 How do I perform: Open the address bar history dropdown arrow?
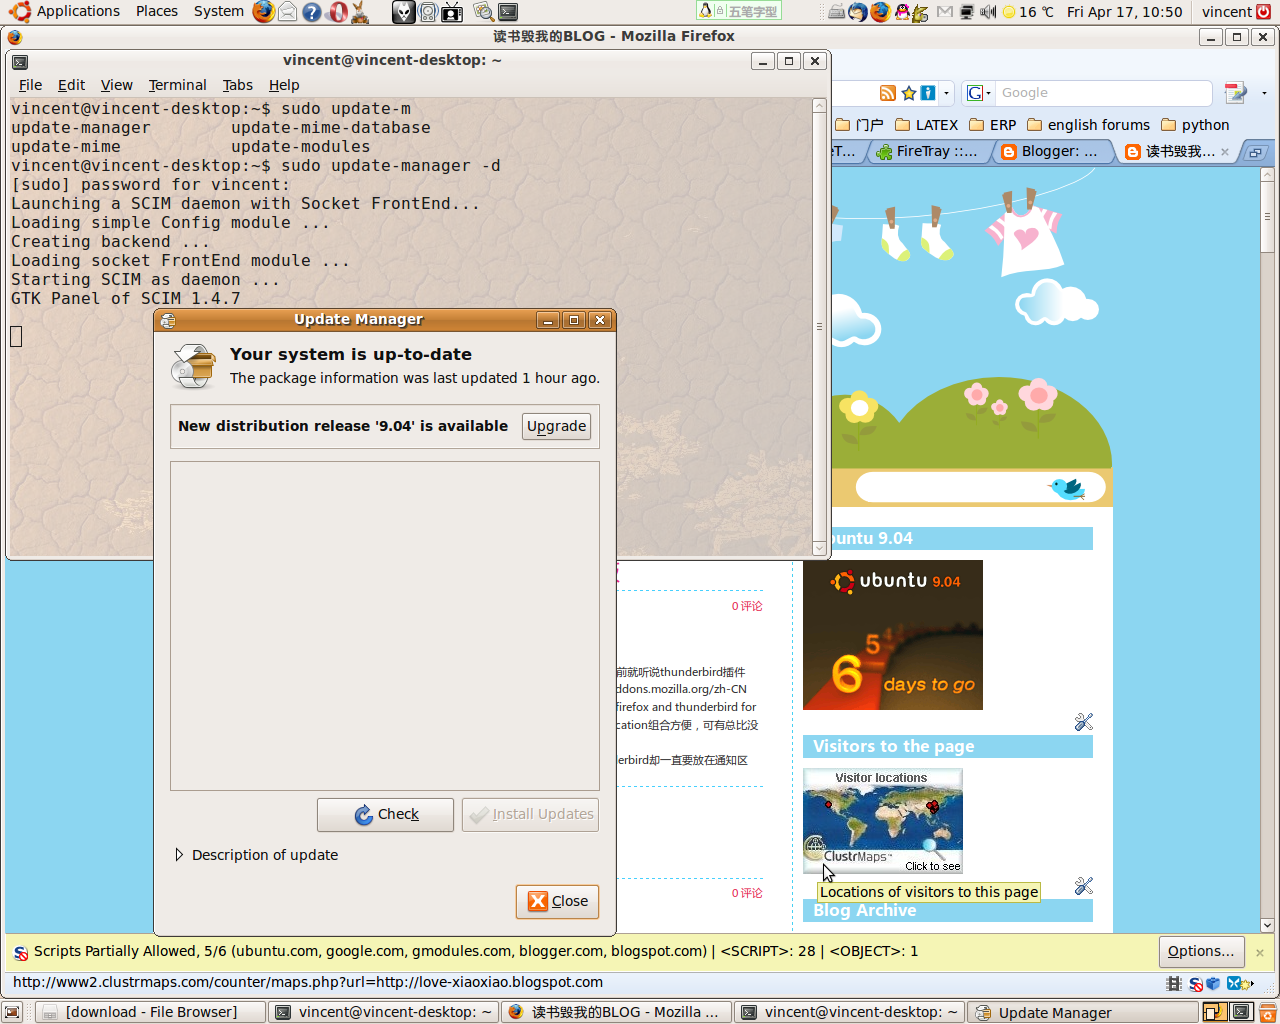pyautogui.click(x=946, y=93)
